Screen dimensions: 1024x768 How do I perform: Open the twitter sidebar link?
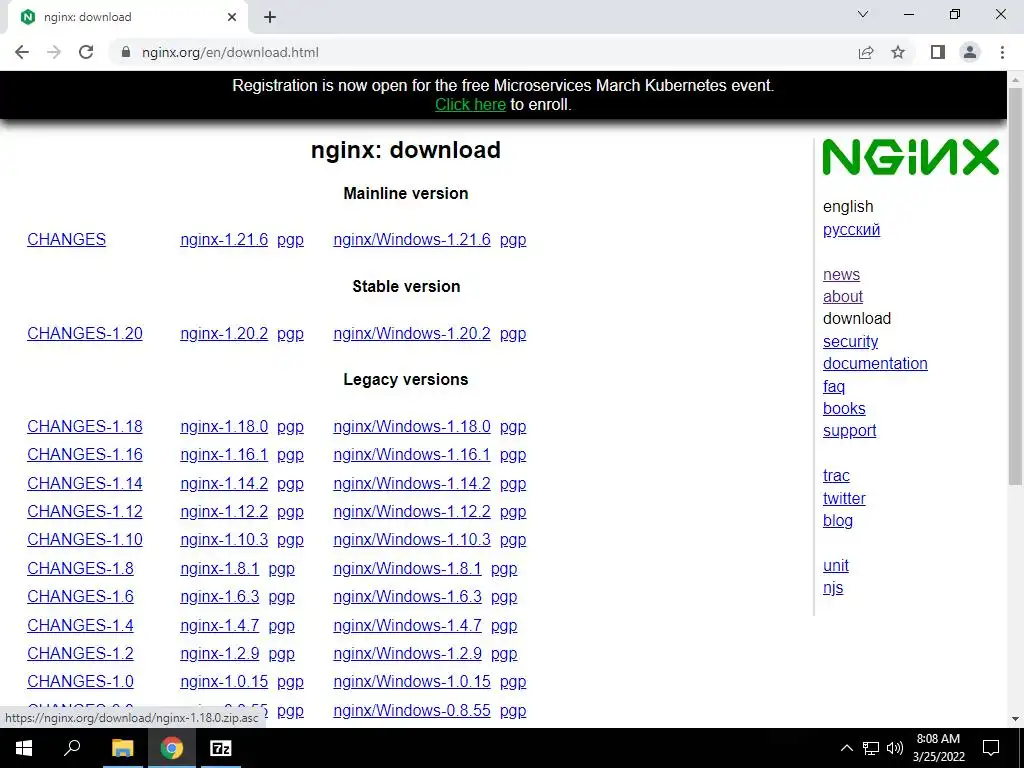click(x=844, y=498)
